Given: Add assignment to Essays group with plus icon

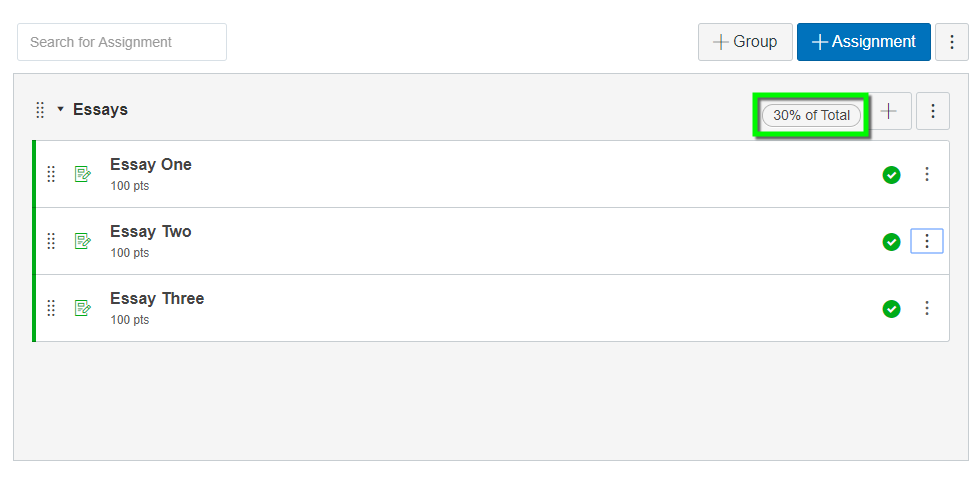Looking at the screenshot, I should pyautogui.click(x=888, y=111).
